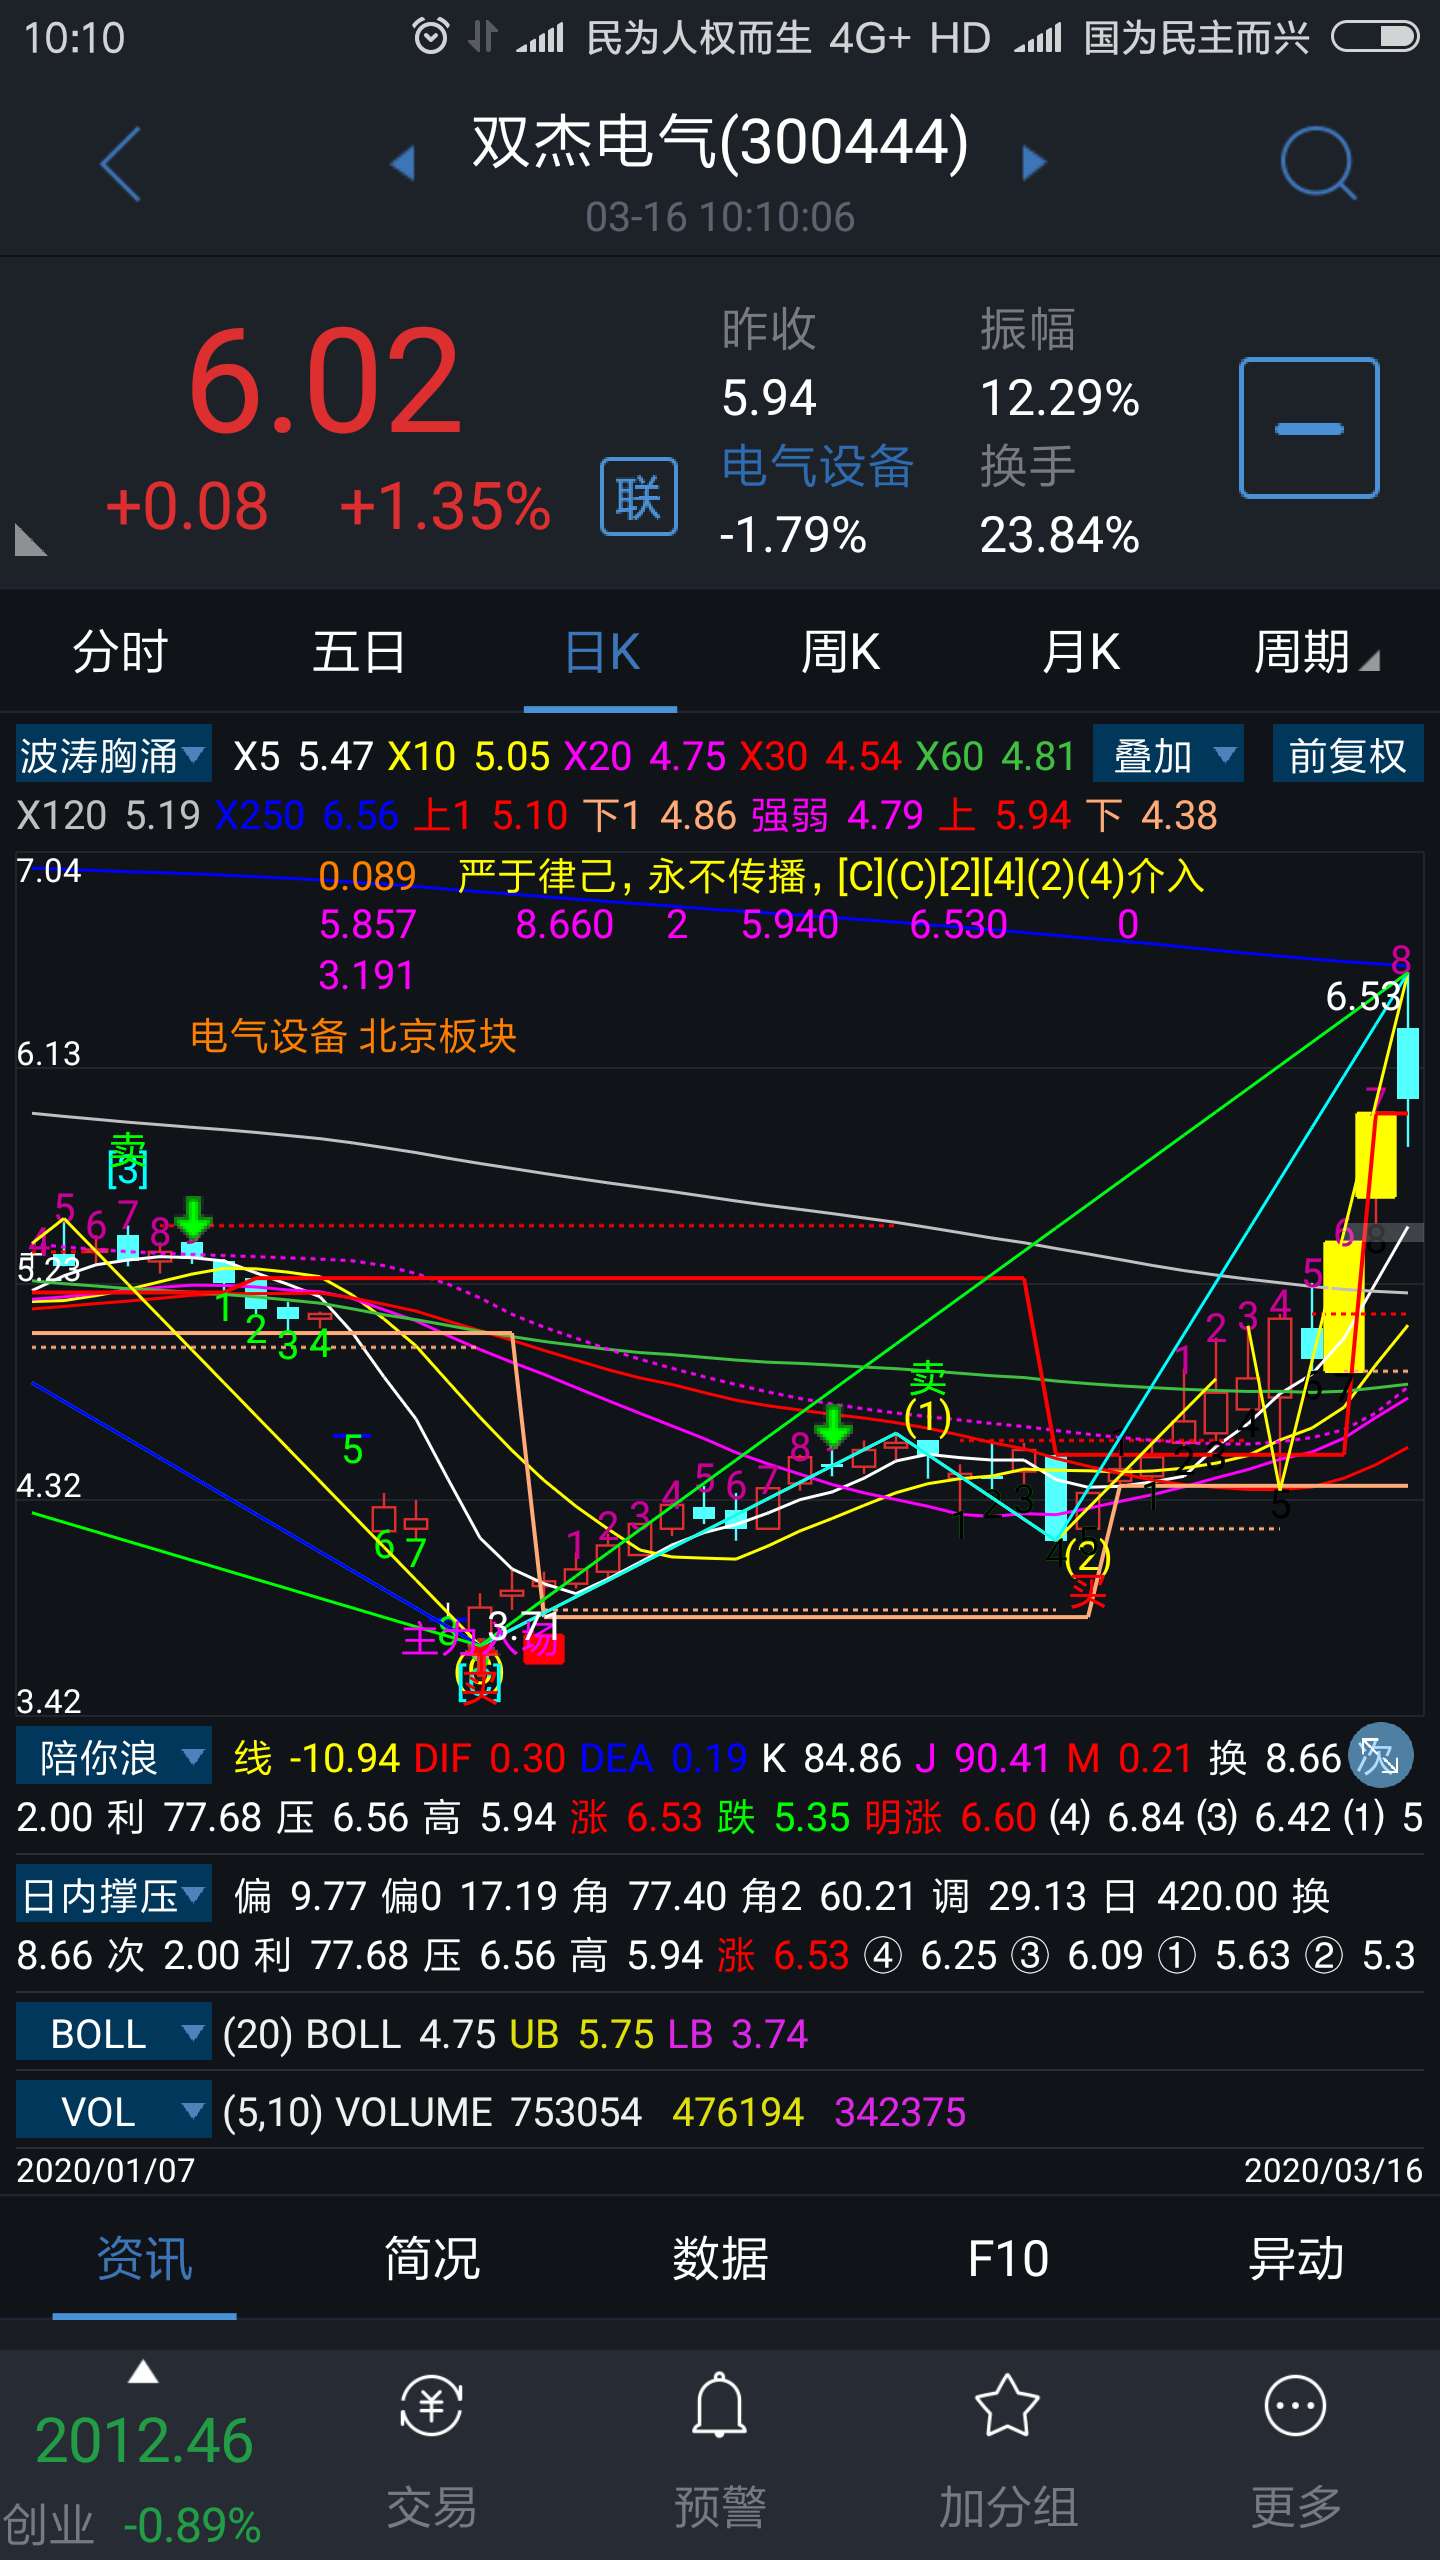Open the 资讯 news tab
The image size is (1440, 2560).
[144, 2259]
